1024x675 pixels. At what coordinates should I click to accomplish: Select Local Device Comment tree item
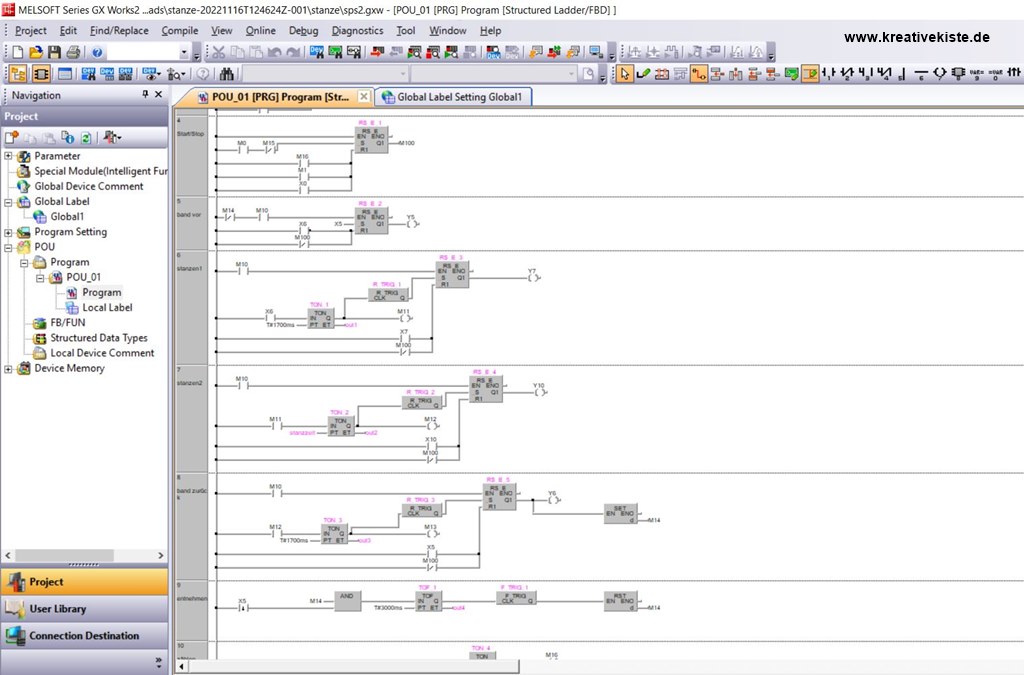(x=102, y=353)
